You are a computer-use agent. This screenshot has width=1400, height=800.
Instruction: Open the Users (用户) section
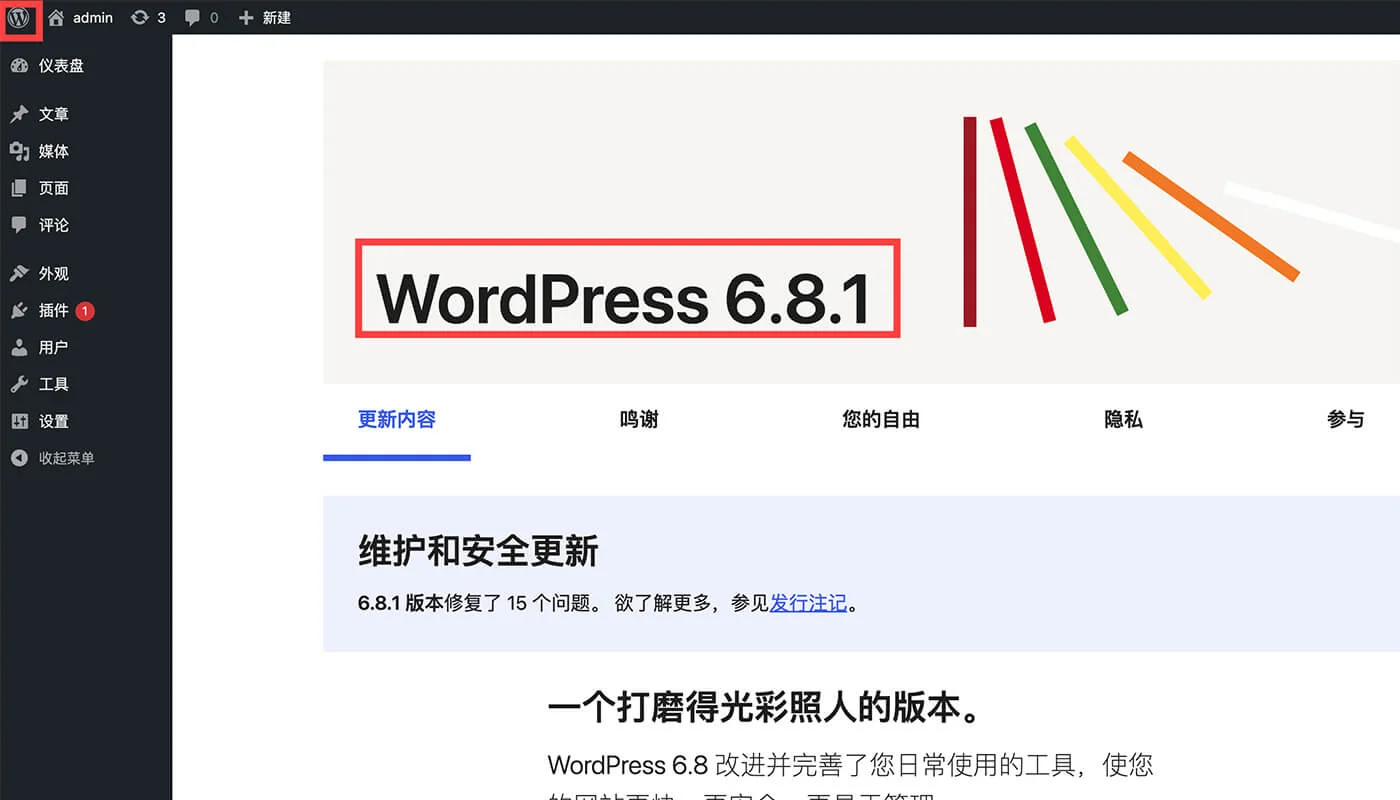pyautogui.click(x=52, y=347)
